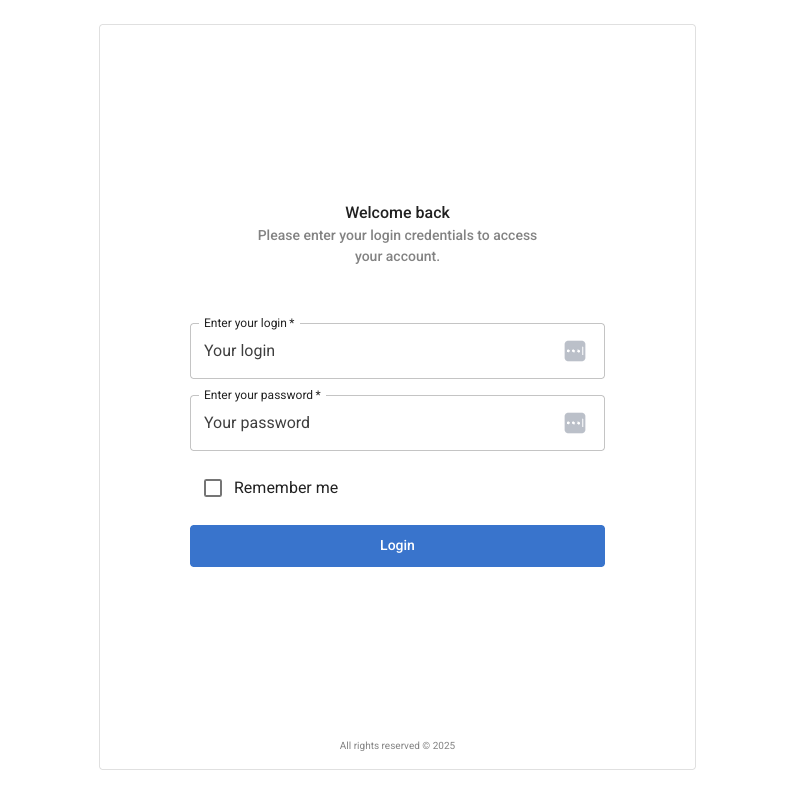Click the "Your password" placeholder text
Screen dimensions: 800x793
click(257, 423)
